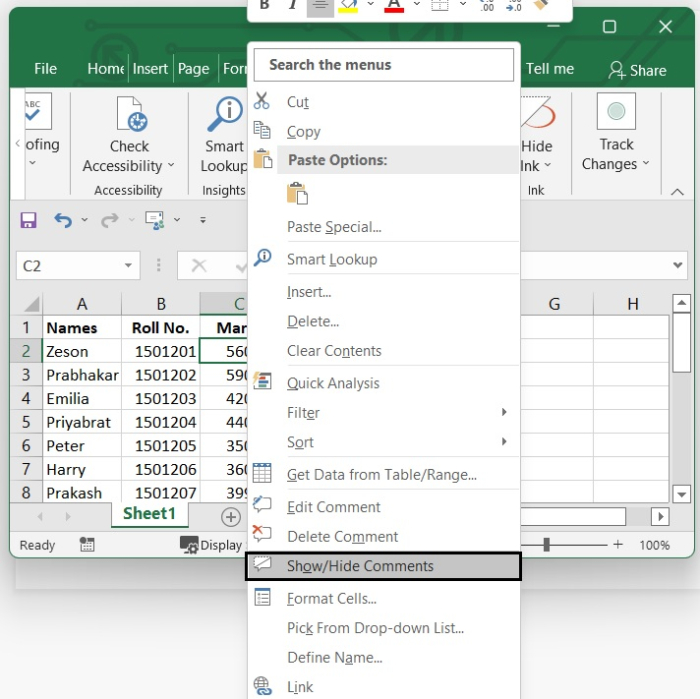Viewport: 700px width, 699px height.
Task: Click the Check Accessibility ribbon icon
Action: (132, 114)
